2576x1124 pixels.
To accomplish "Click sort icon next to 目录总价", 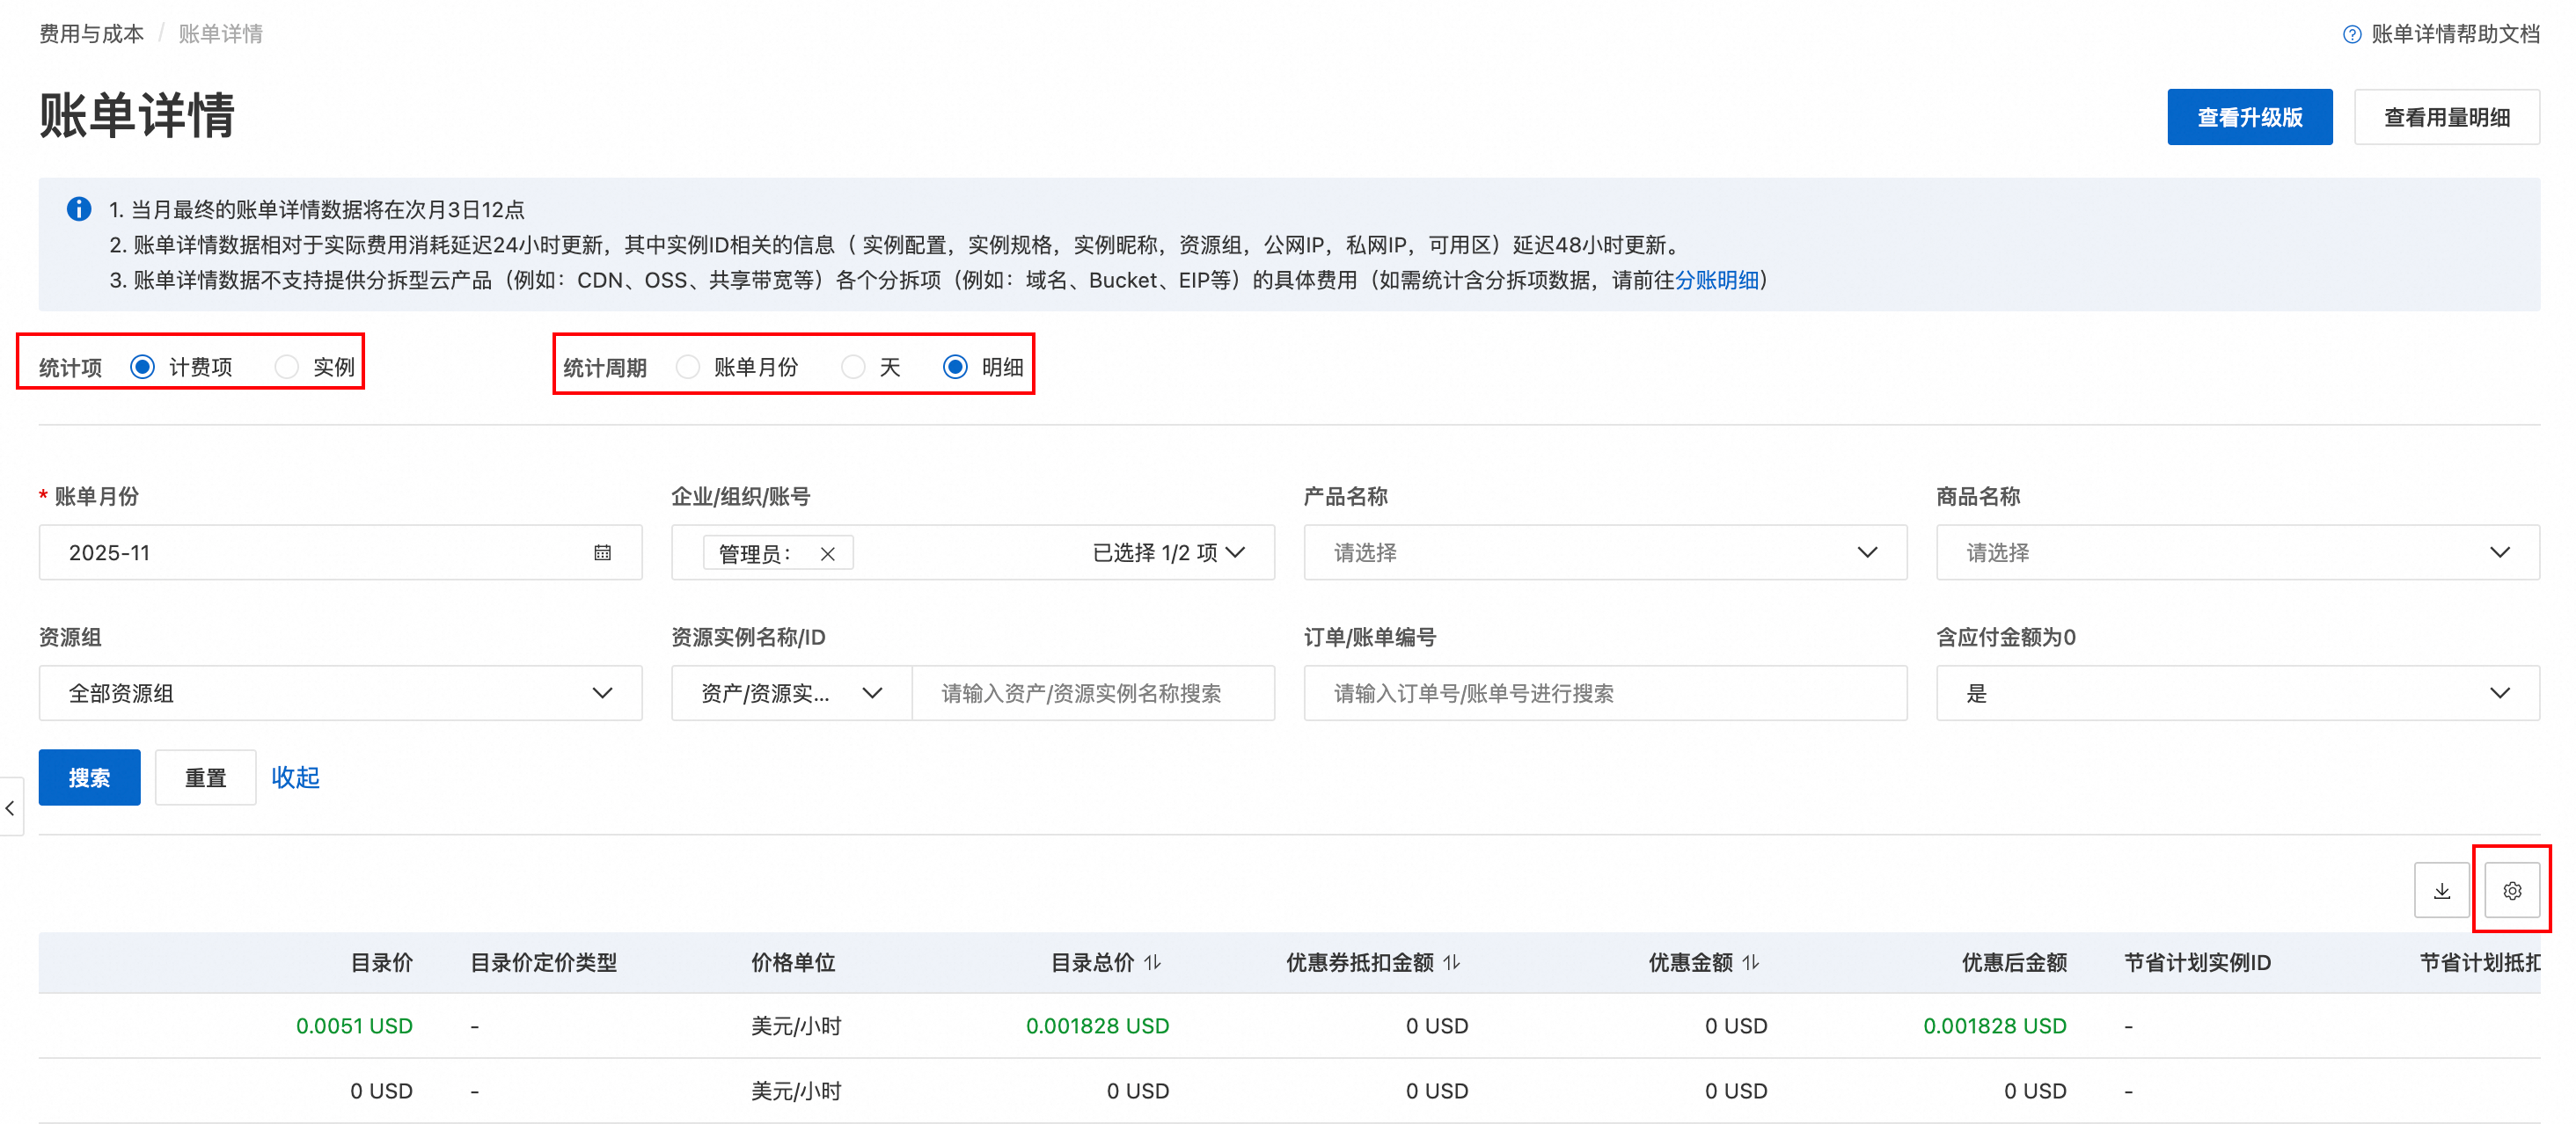I will click(x=1153, y=962).
